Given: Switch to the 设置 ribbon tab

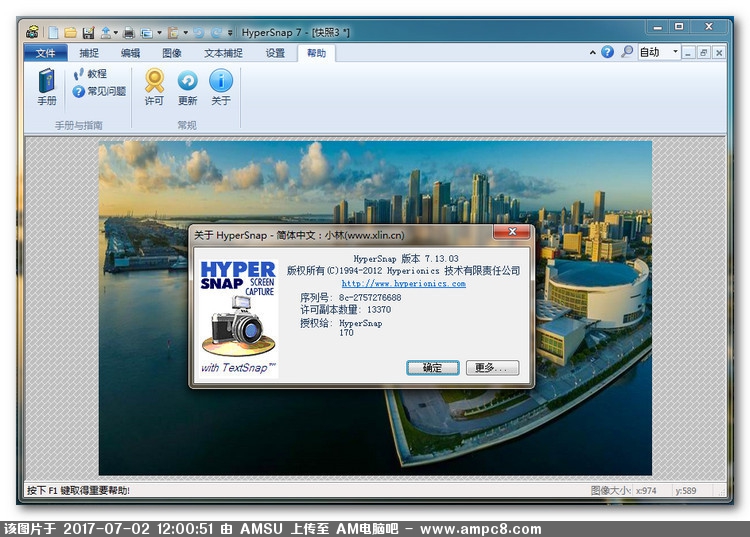Looking at the screenshot, I should [x=275, y=53].
